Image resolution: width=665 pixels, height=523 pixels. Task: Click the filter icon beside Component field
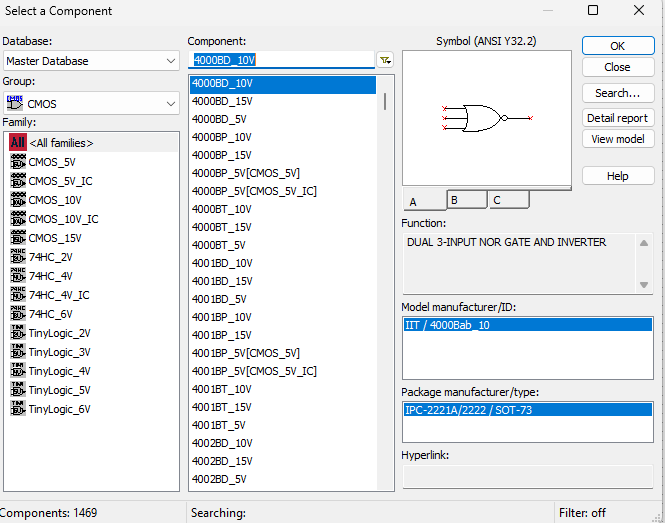coord(385,60)
